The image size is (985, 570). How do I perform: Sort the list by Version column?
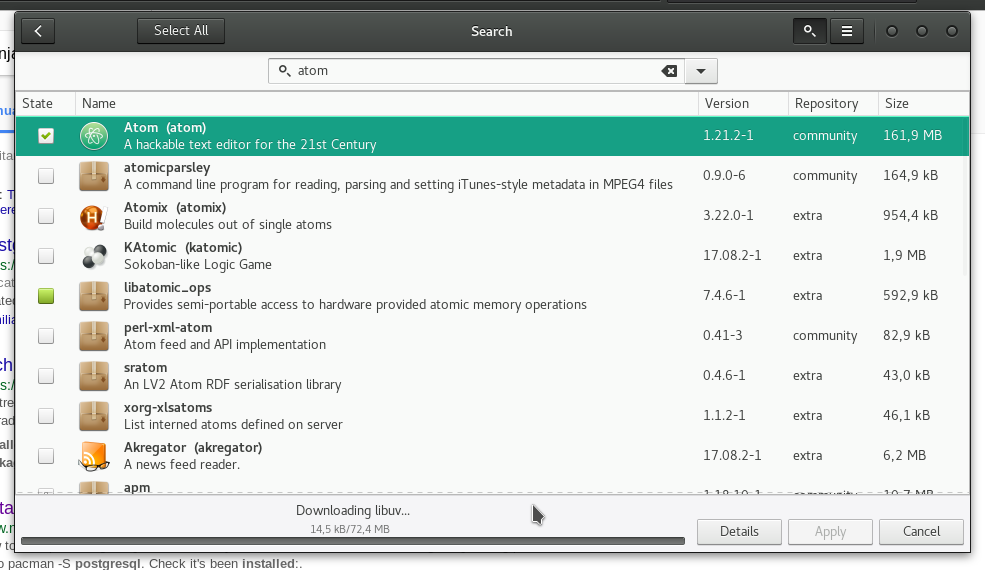pos(726,103)
